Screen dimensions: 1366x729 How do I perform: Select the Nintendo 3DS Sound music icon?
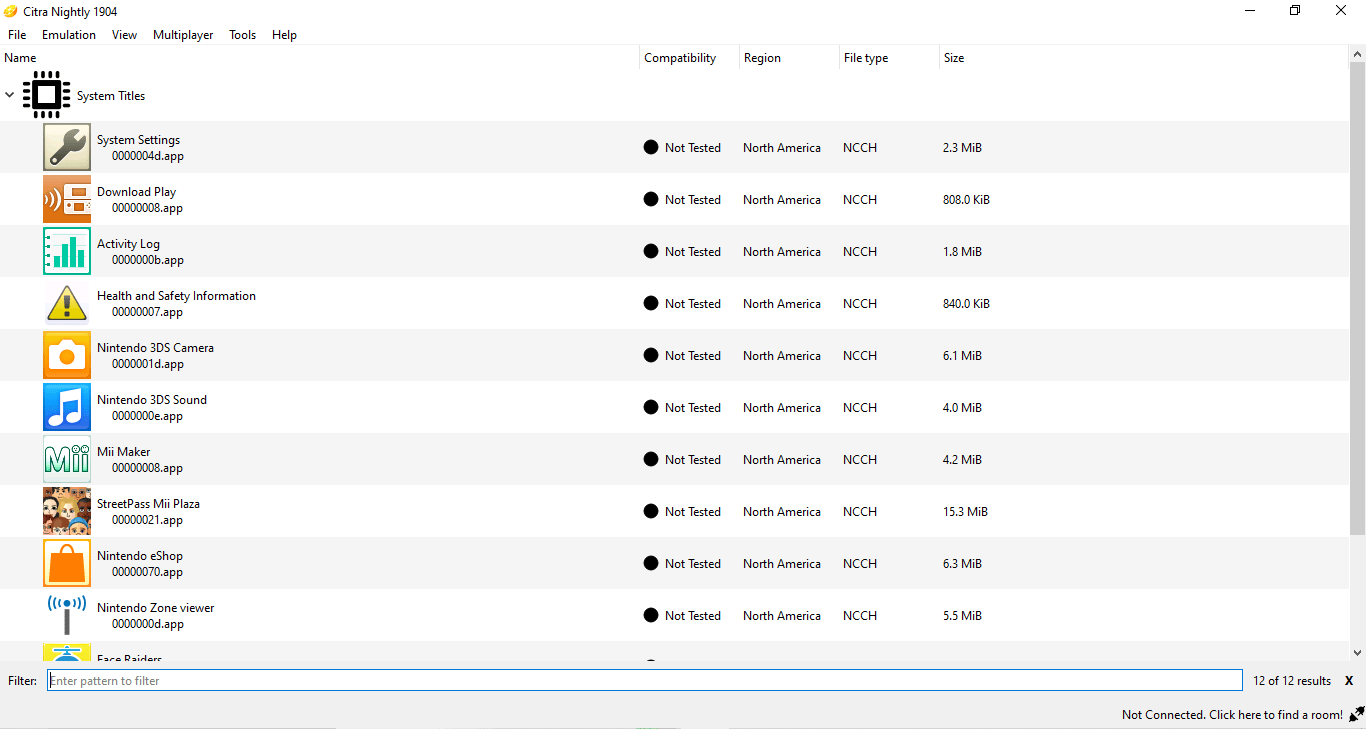tap(67, 407)
